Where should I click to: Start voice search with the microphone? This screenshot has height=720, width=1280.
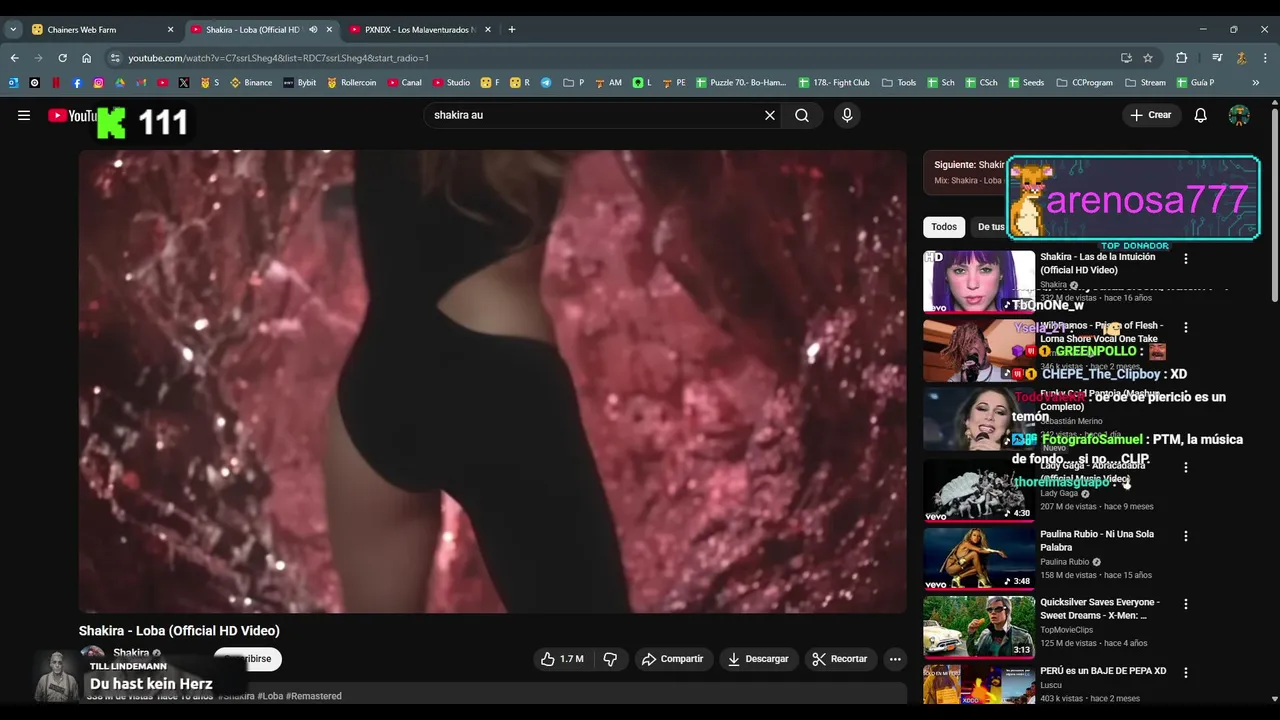pyautogui.click(x=847, y=115)
